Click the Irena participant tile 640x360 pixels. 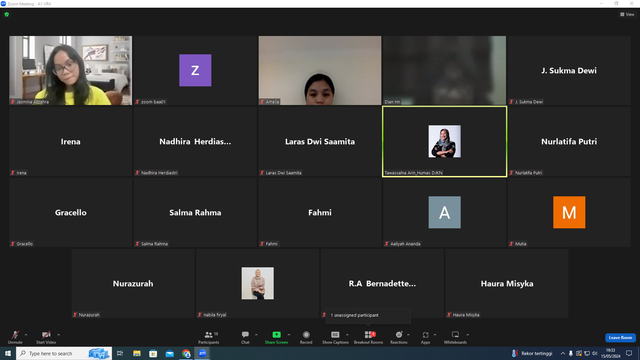(x=71, y=141)
